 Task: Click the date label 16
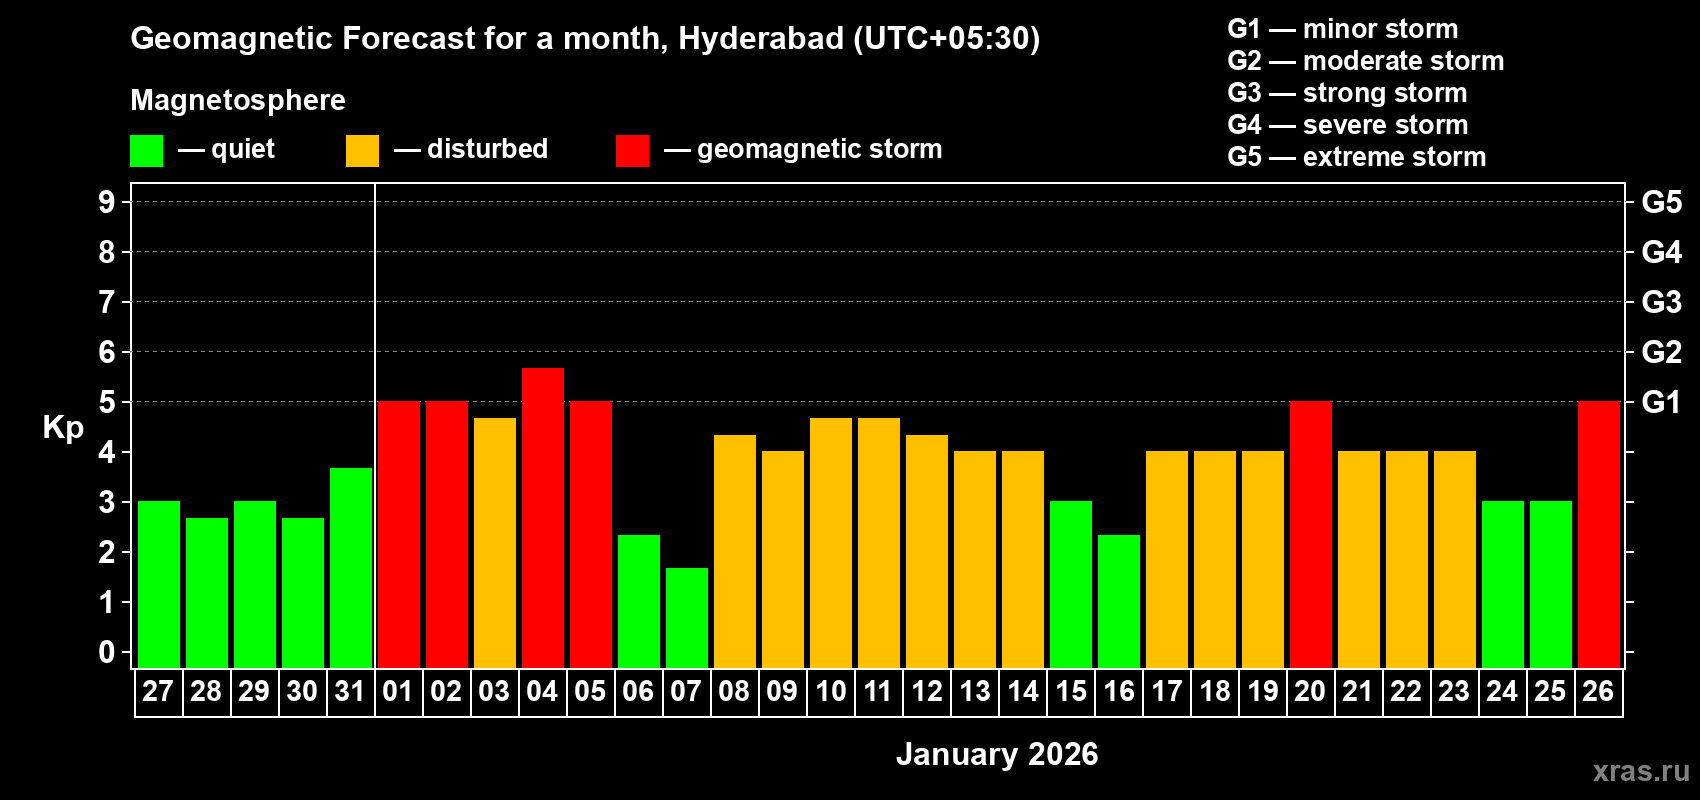point(1118,691)
